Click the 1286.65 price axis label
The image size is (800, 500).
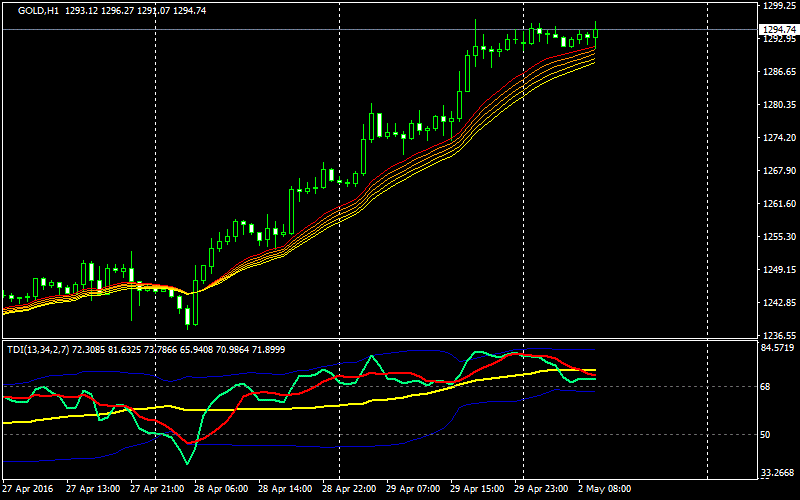pyautogui.click(x=779, y=71)
